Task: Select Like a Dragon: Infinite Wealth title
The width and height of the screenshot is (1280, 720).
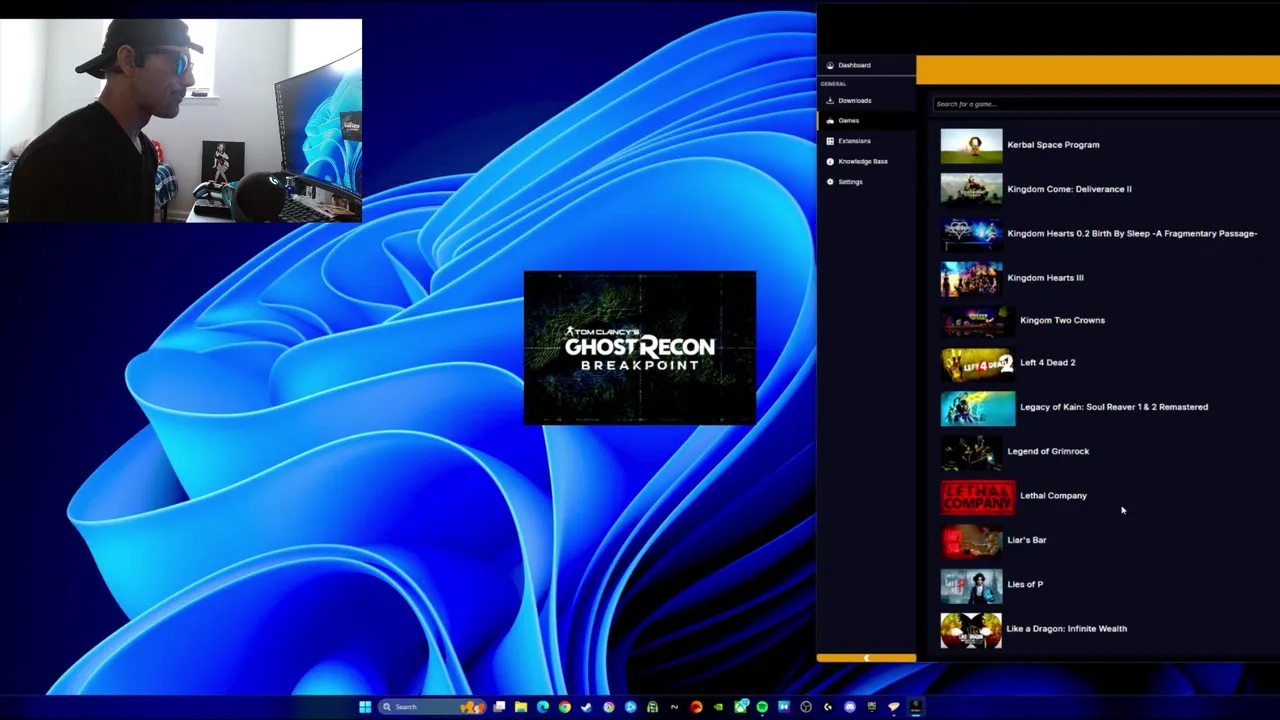Action: click(x=1067, y=629)
